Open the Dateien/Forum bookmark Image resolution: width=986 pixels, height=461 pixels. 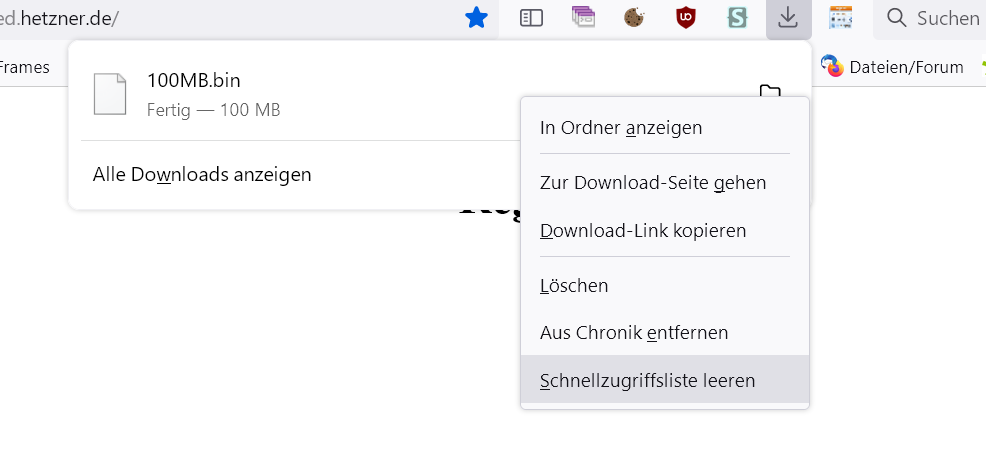click(893, 67)
